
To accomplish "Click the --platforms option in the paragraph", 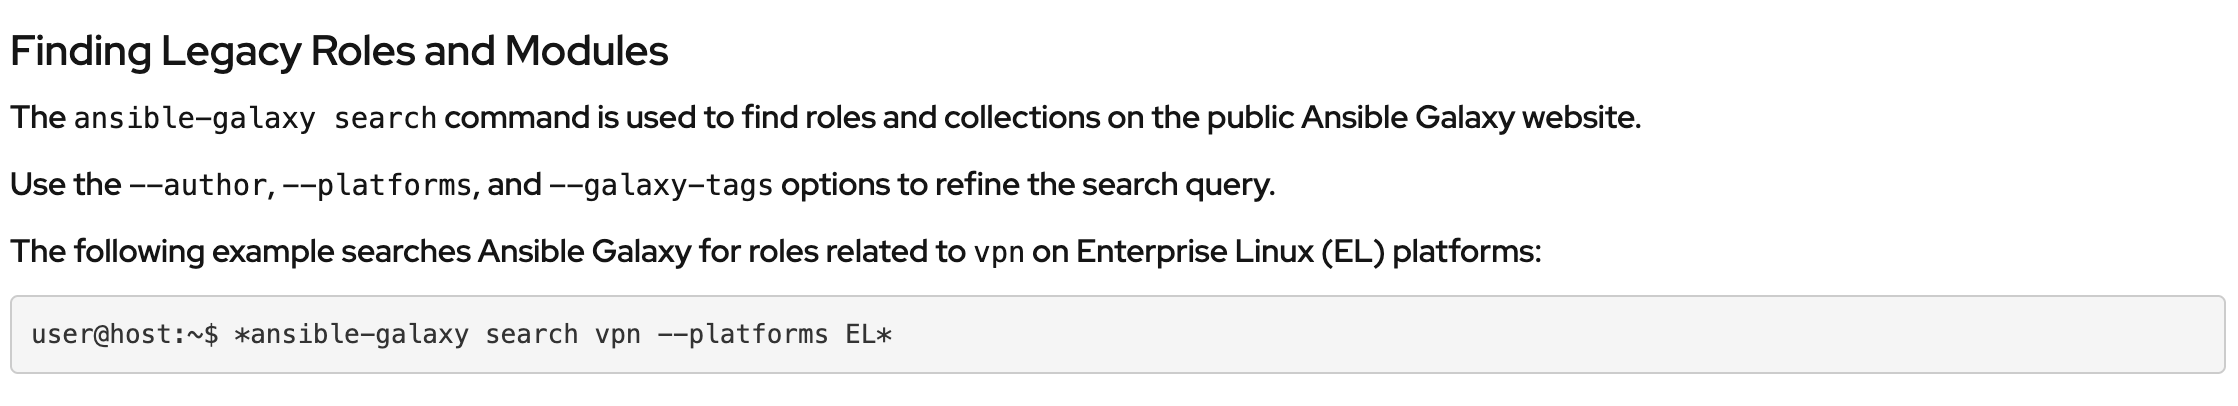I will (x=377, y=186).
